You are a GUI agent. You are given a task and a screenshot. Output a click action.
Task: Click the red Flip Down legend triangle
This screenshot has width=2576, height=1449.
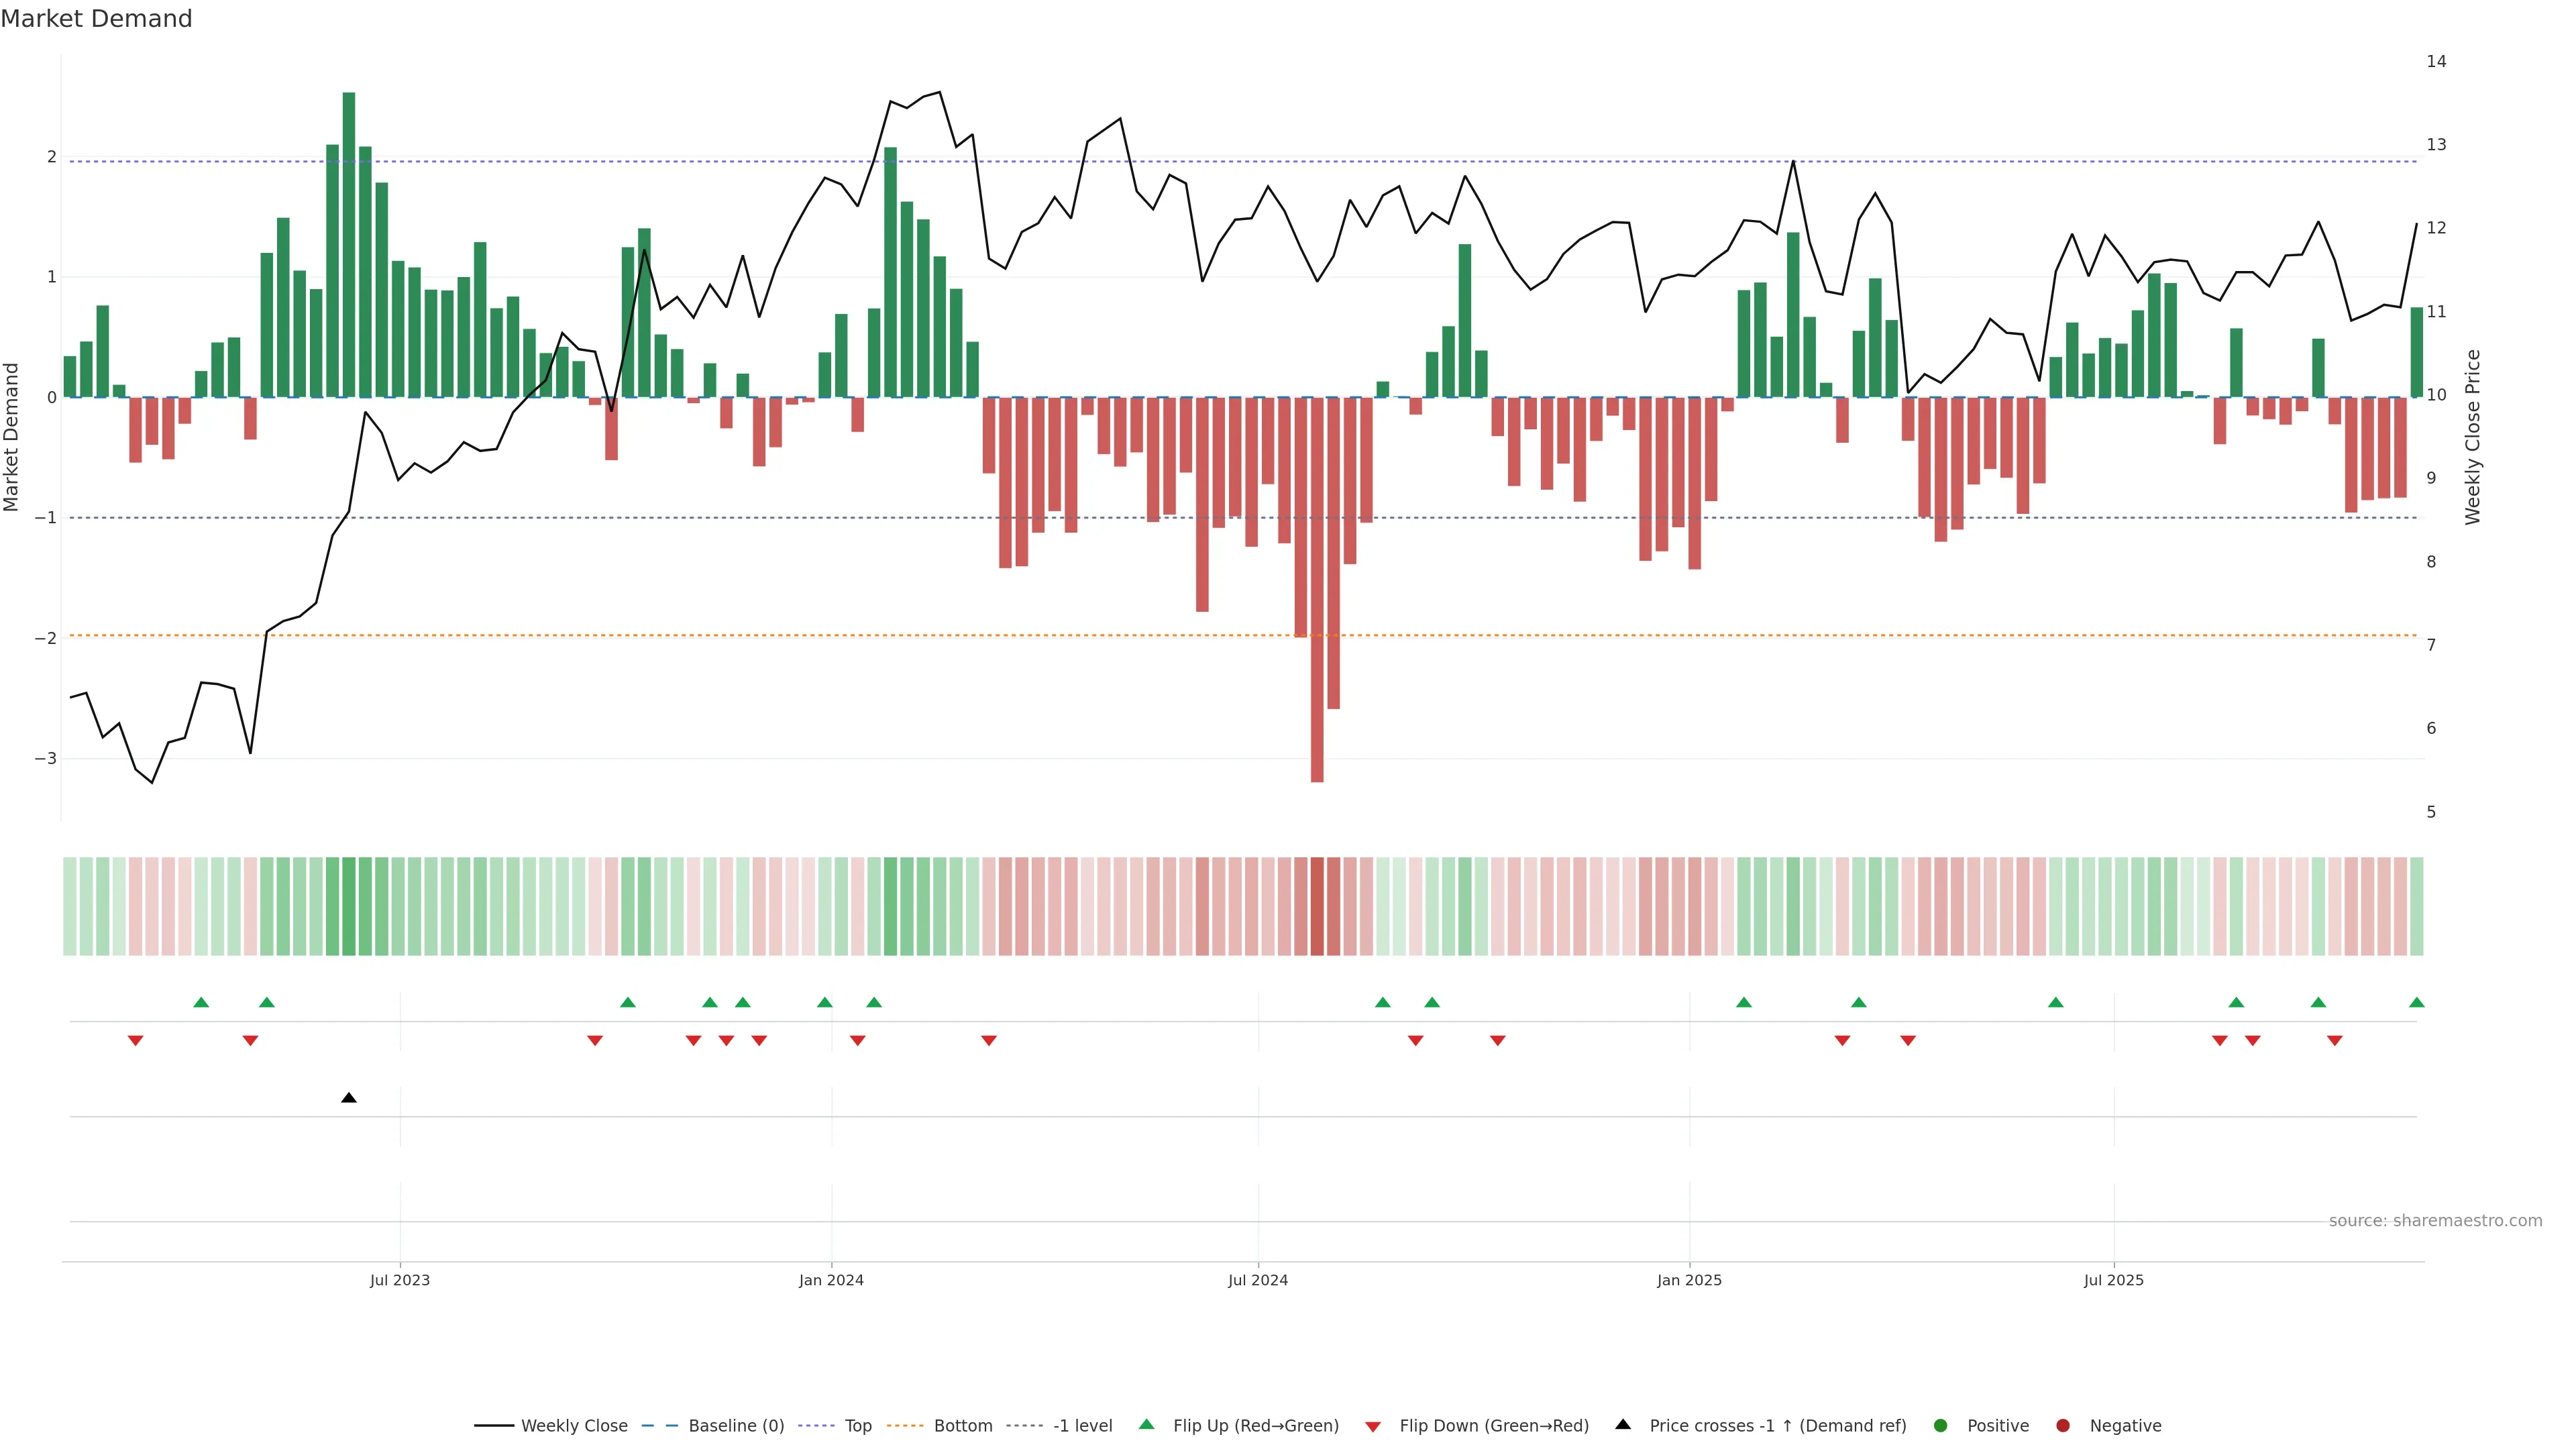1373,1427
